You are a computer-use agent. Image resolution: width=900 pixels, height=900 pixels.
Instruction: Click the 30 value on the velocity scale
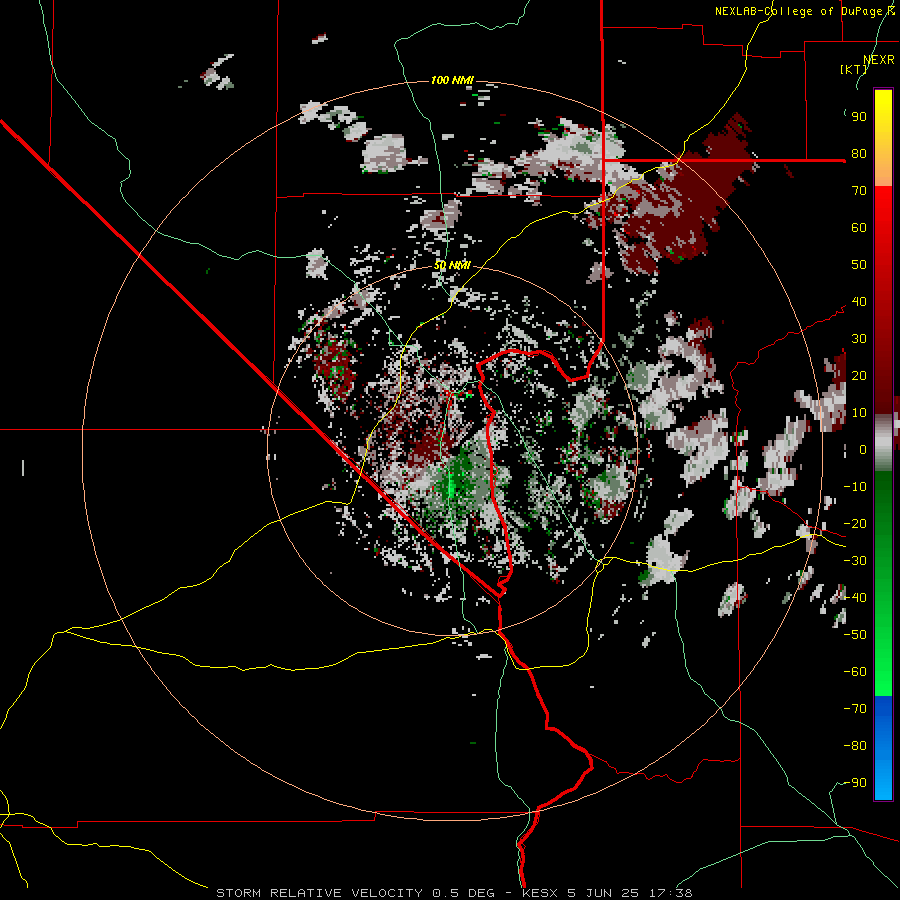(x=859, y=339)
